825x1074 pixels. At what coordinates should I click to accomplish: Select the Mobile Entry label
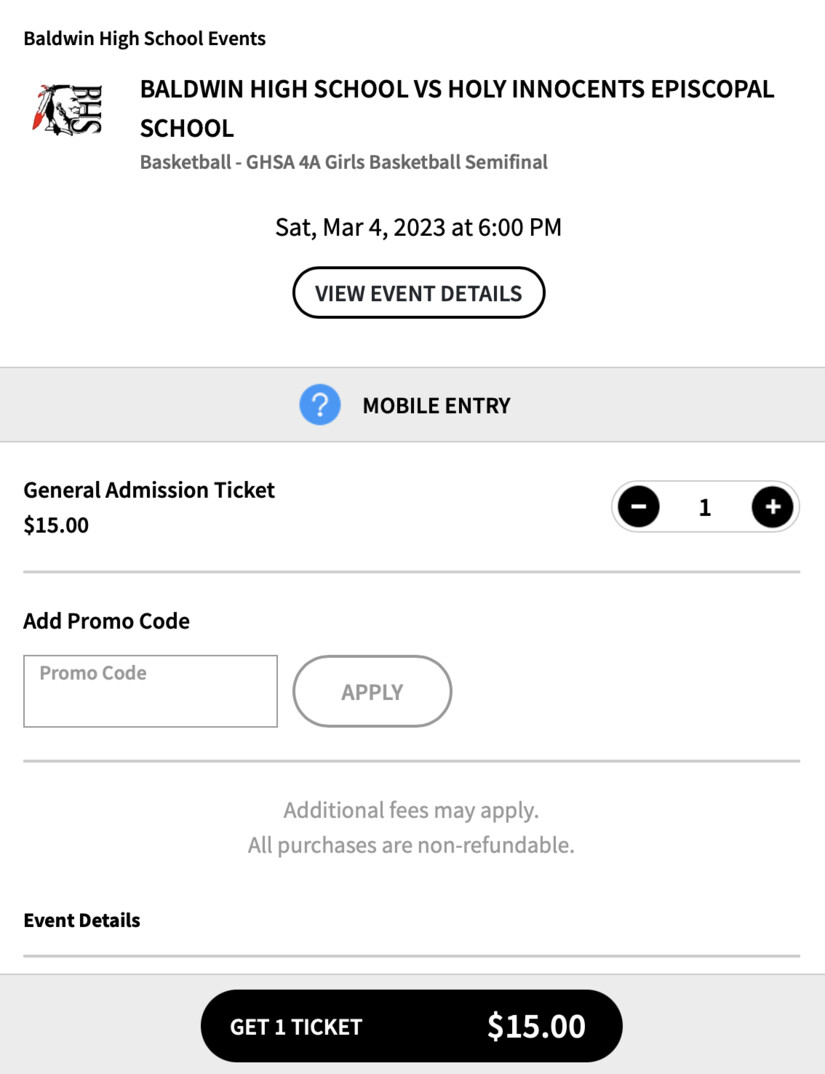(x=436, y=406)
